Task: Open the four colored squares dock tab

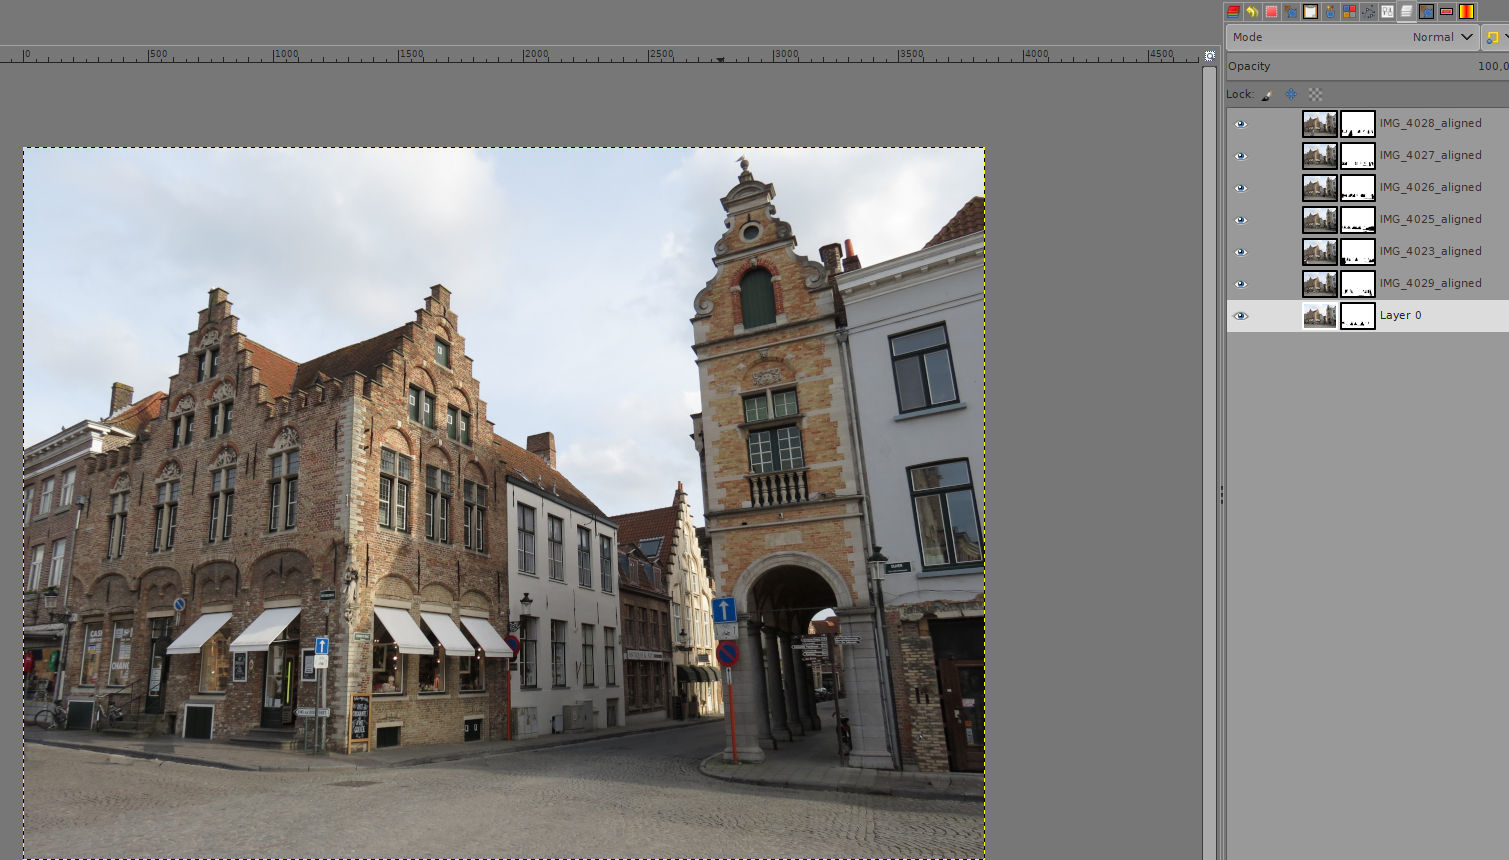Action: 1349,12
